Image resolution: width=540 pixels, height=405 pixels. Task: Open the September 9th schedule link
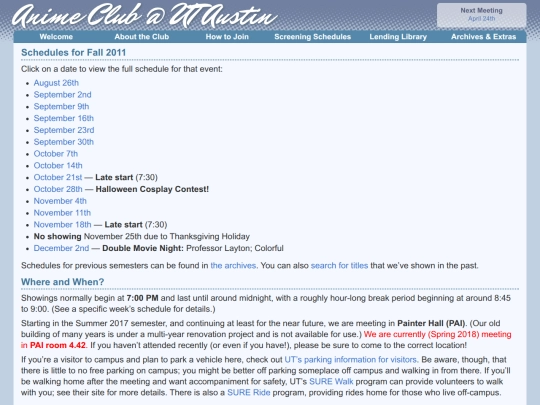61,106
